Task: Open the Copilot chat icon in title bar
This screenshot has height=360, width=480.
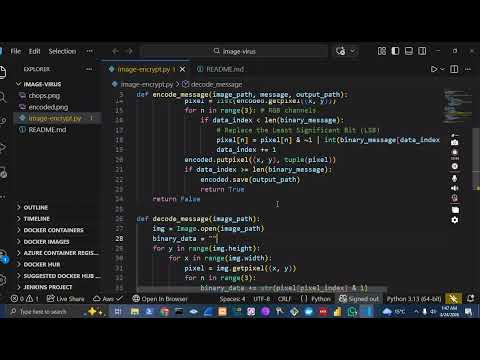Action: (x=341, y=51)
